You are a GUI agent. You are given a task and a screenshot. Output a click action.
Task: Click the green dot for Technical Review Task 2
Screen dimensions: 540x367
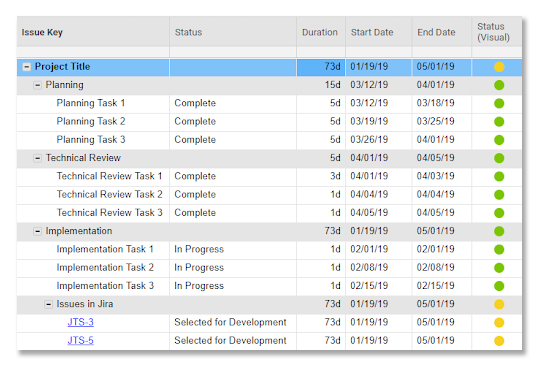(499, 195)
